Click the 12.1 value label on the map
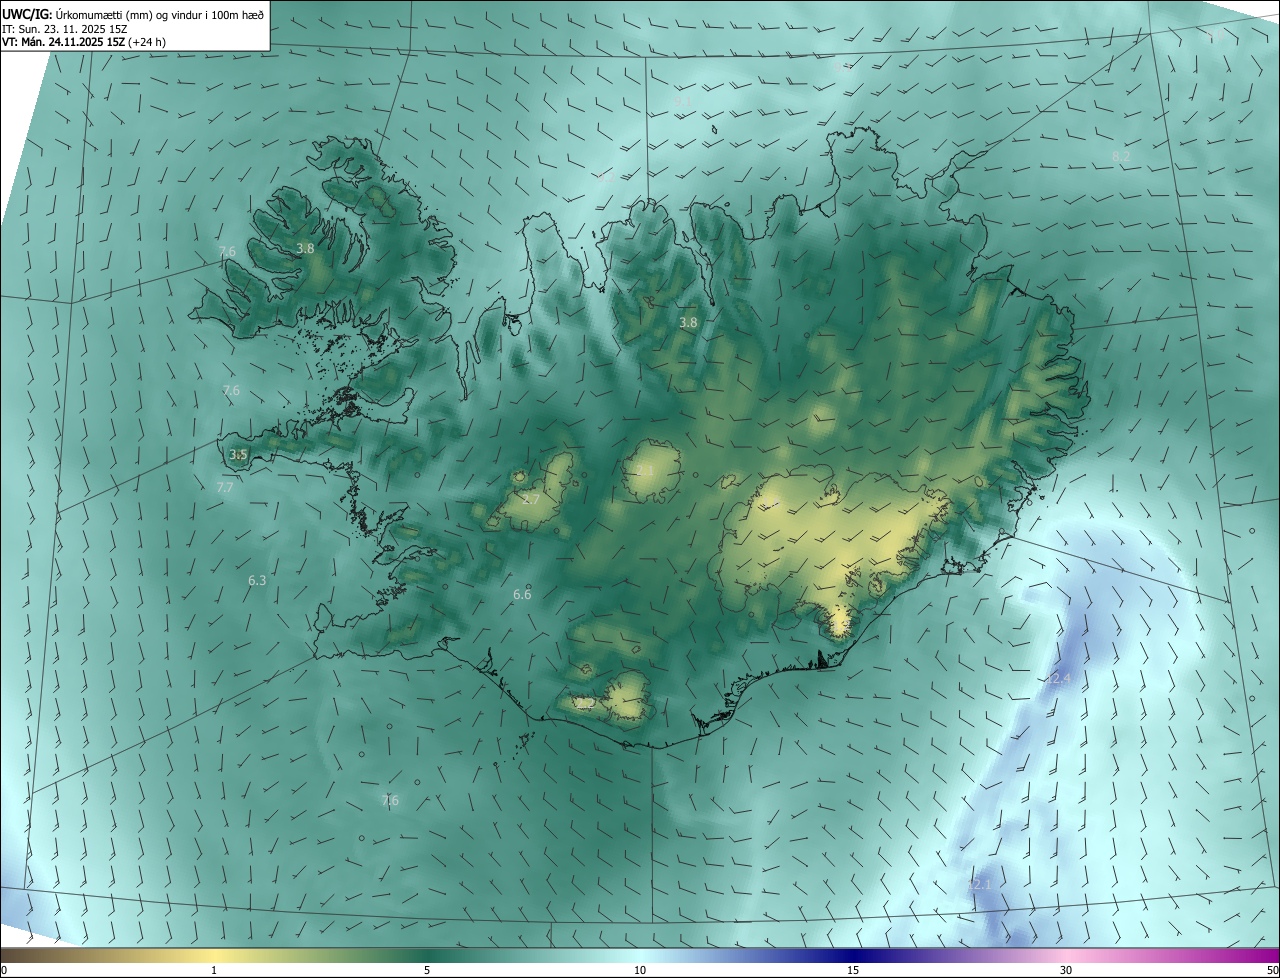The height and width of the screenshot is (978, 1280). point(979,885)
